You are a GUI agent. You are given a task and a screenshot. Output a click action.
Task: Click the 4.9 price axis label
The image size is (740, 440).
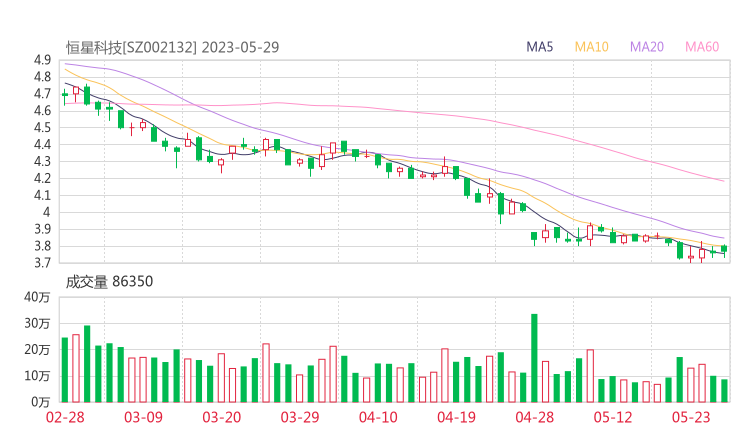click(42, 60)
